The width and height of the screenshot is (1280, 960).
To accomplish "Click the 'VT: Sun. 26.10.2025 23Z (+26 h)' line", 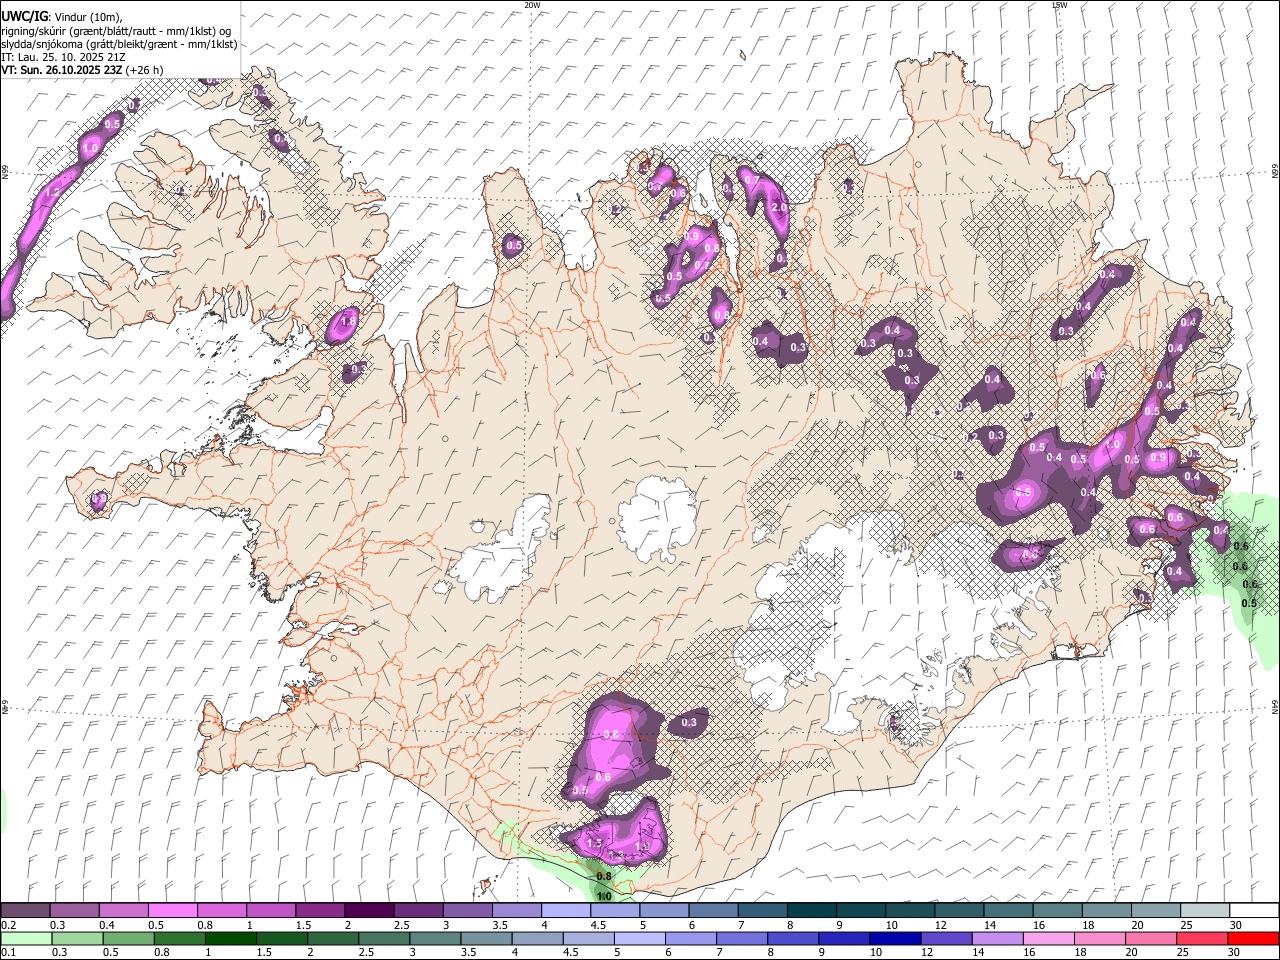I will (82, 70).
